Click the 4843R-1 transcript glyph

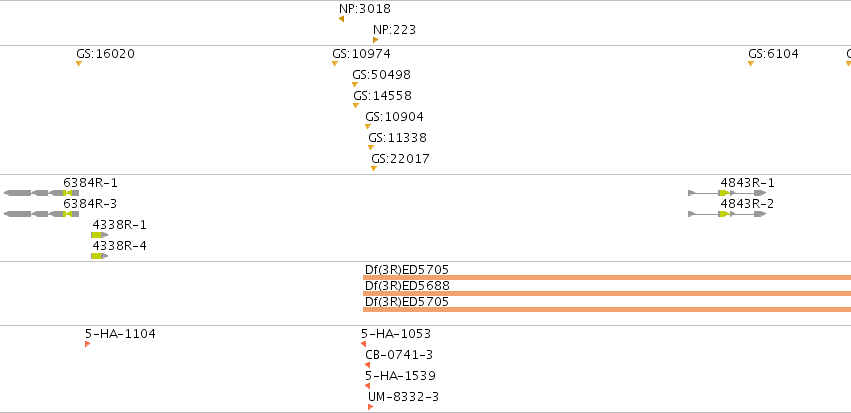[x=727, y=193]
